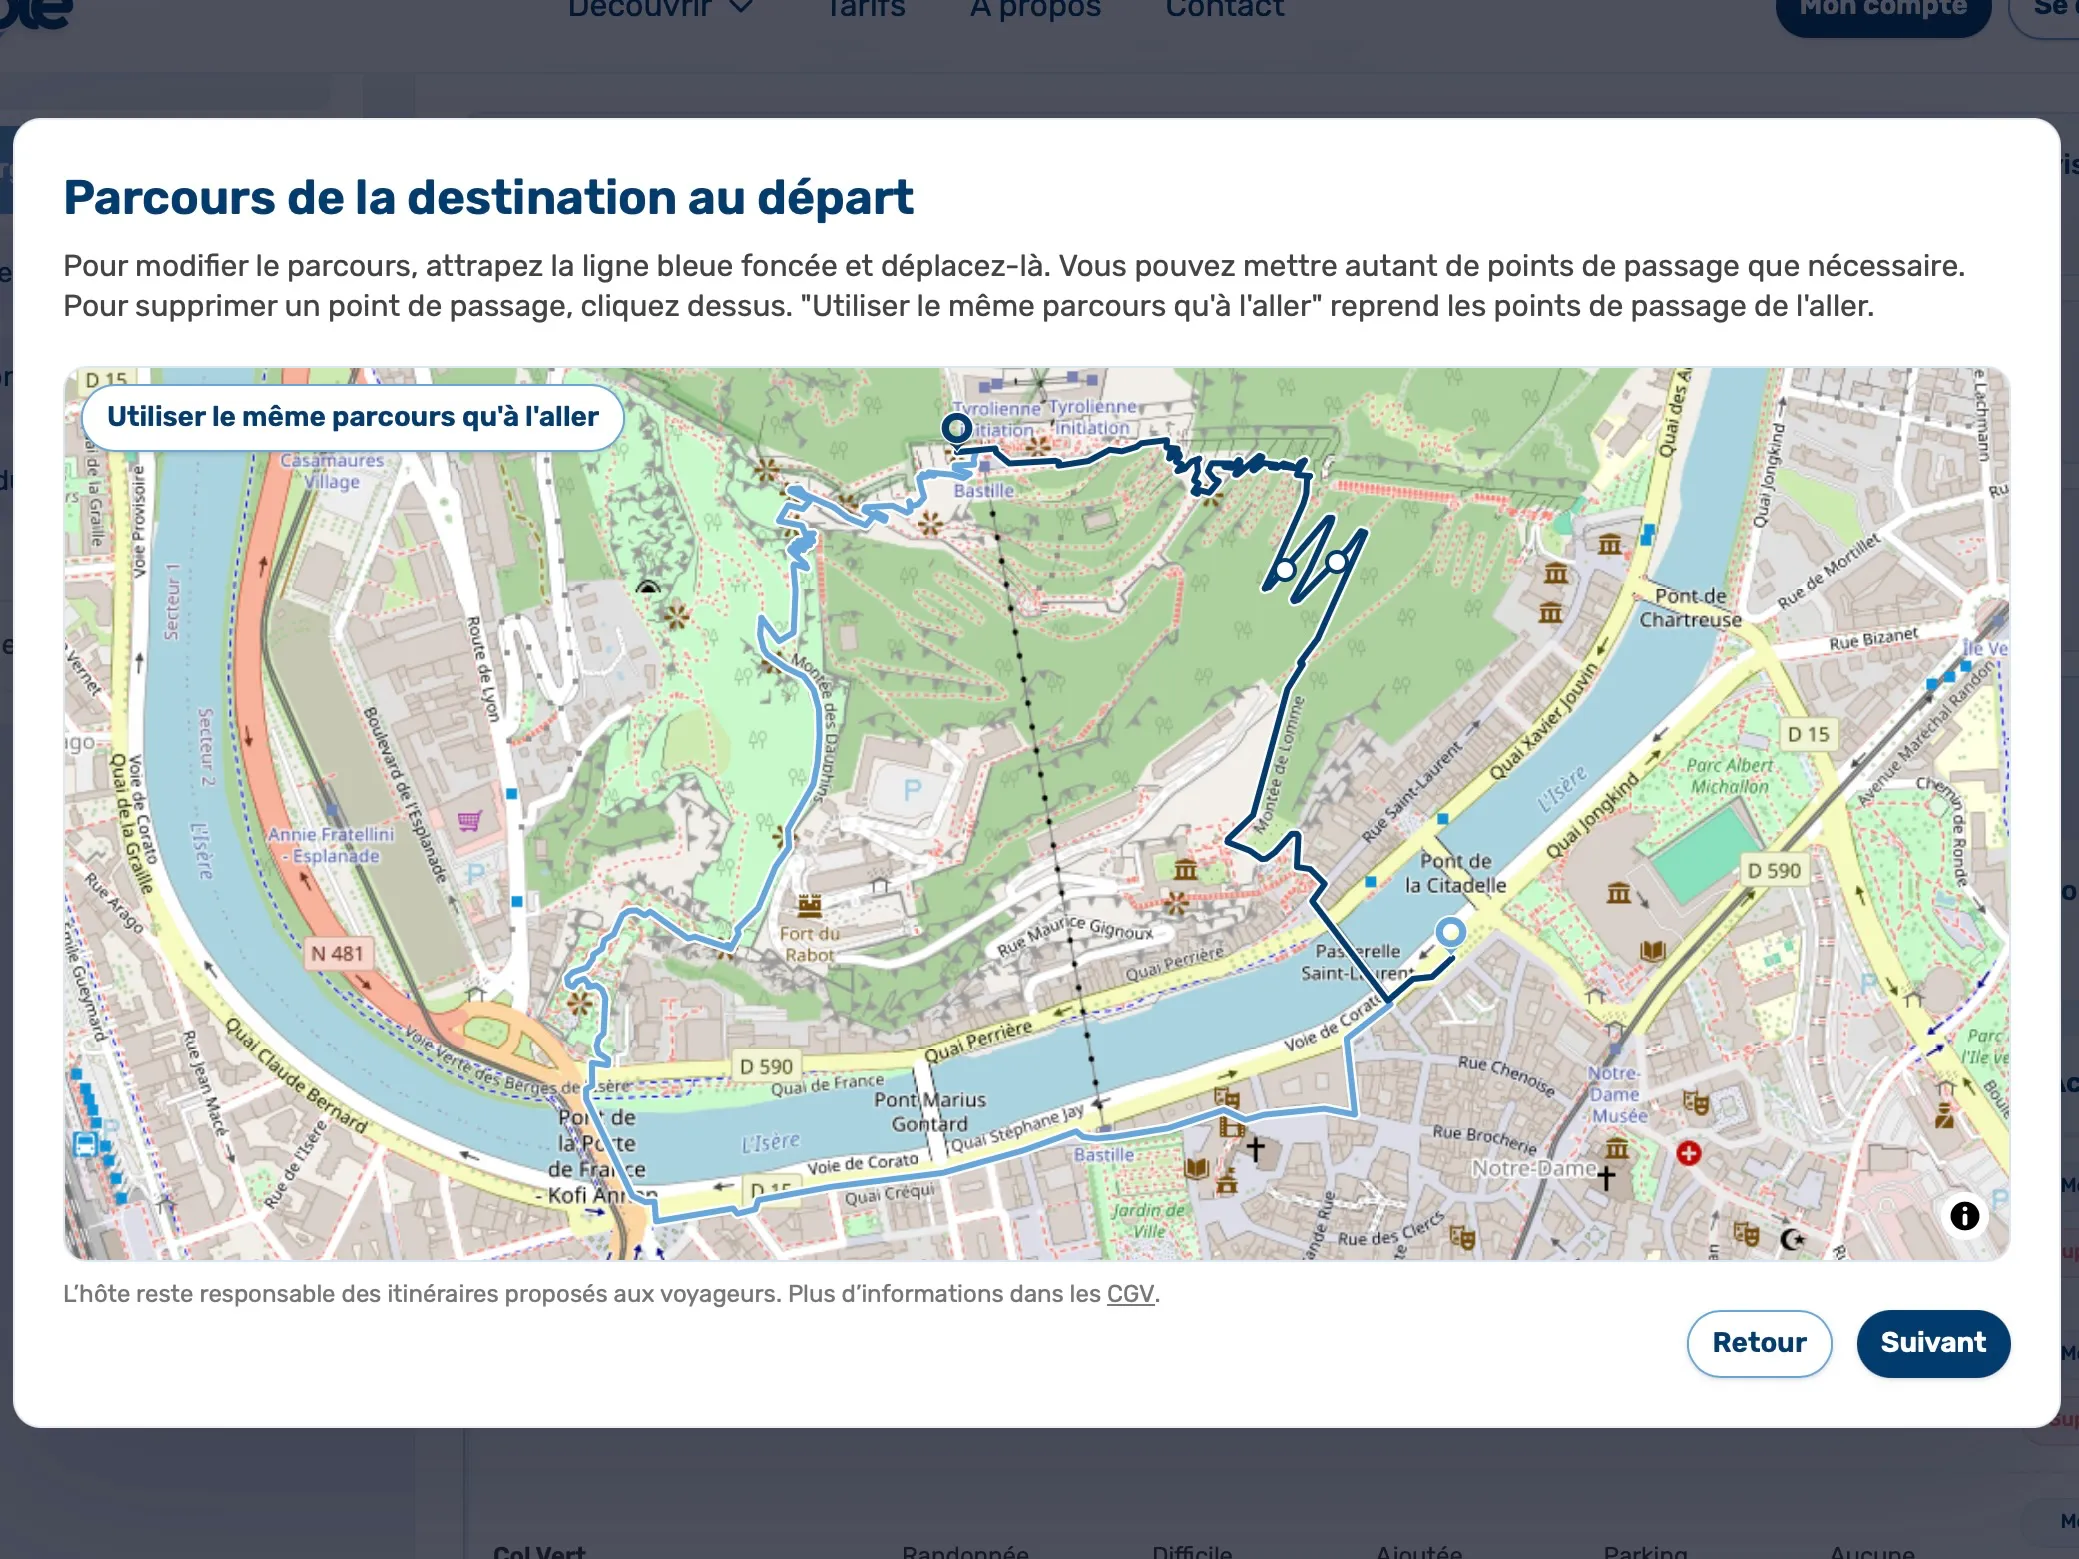Click the Bastille label near the route start
2079x1559 pixels.
983,491
